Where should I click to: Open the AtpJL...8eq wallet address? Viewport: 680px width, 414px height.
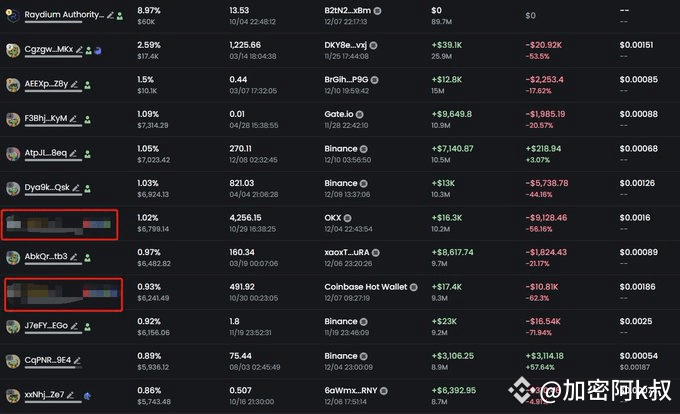(46, 153)
